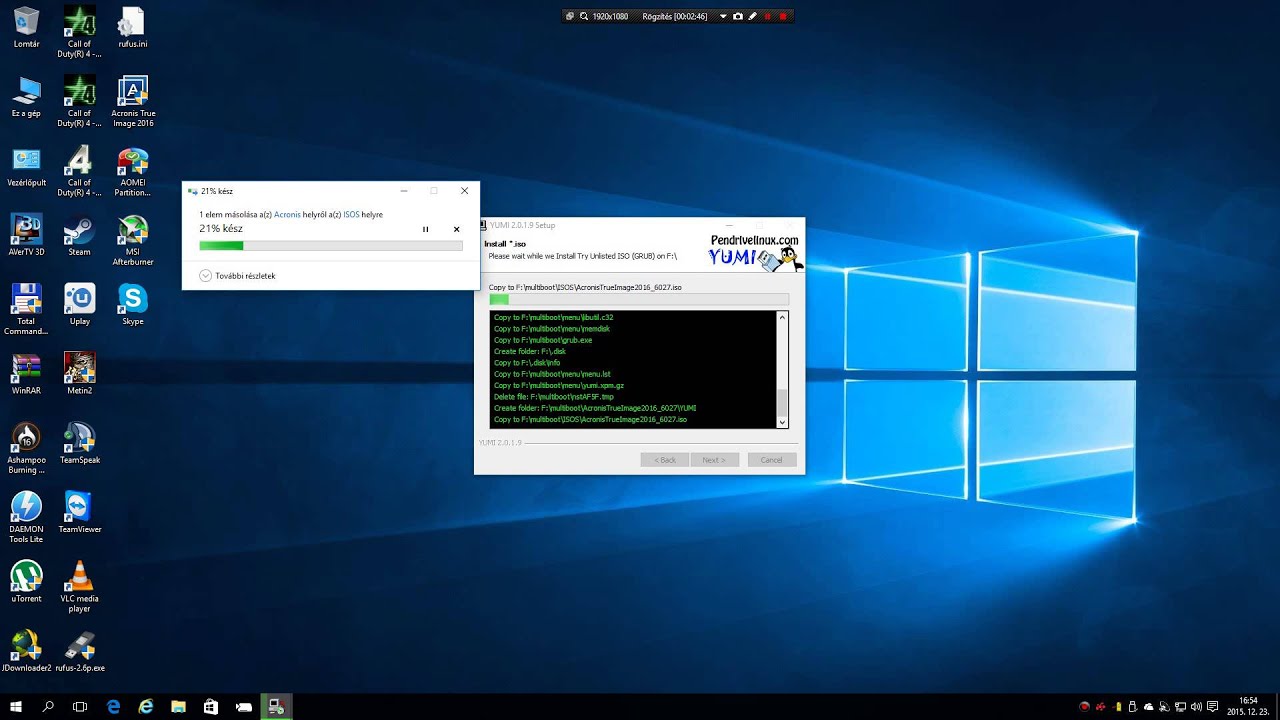Screen dimensions: 1280x720
Task: Open the recorder dropdown arrow
Action: pyautogui.click(x=723, y=16)
